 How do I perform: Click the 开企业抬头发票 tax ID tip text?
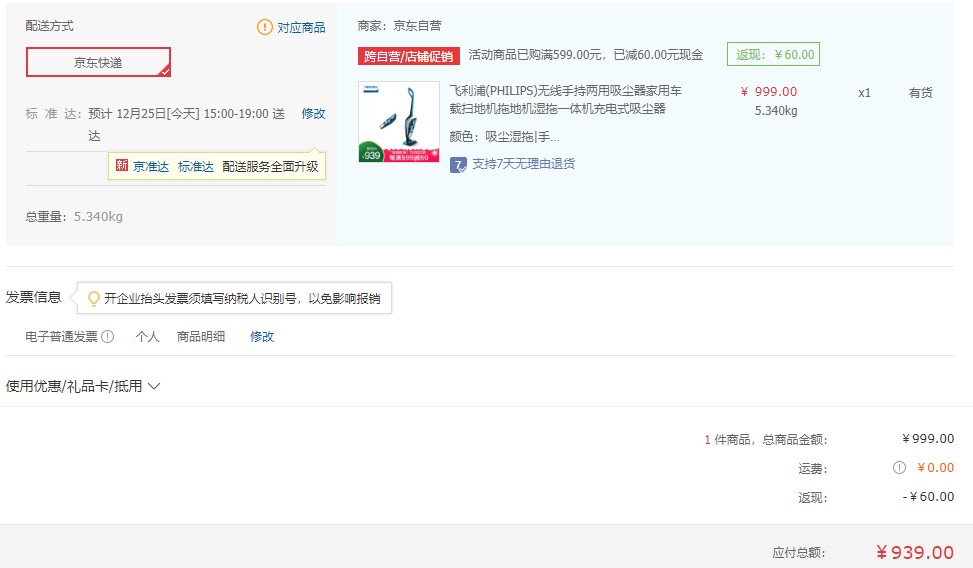click(x=242, y=299)
